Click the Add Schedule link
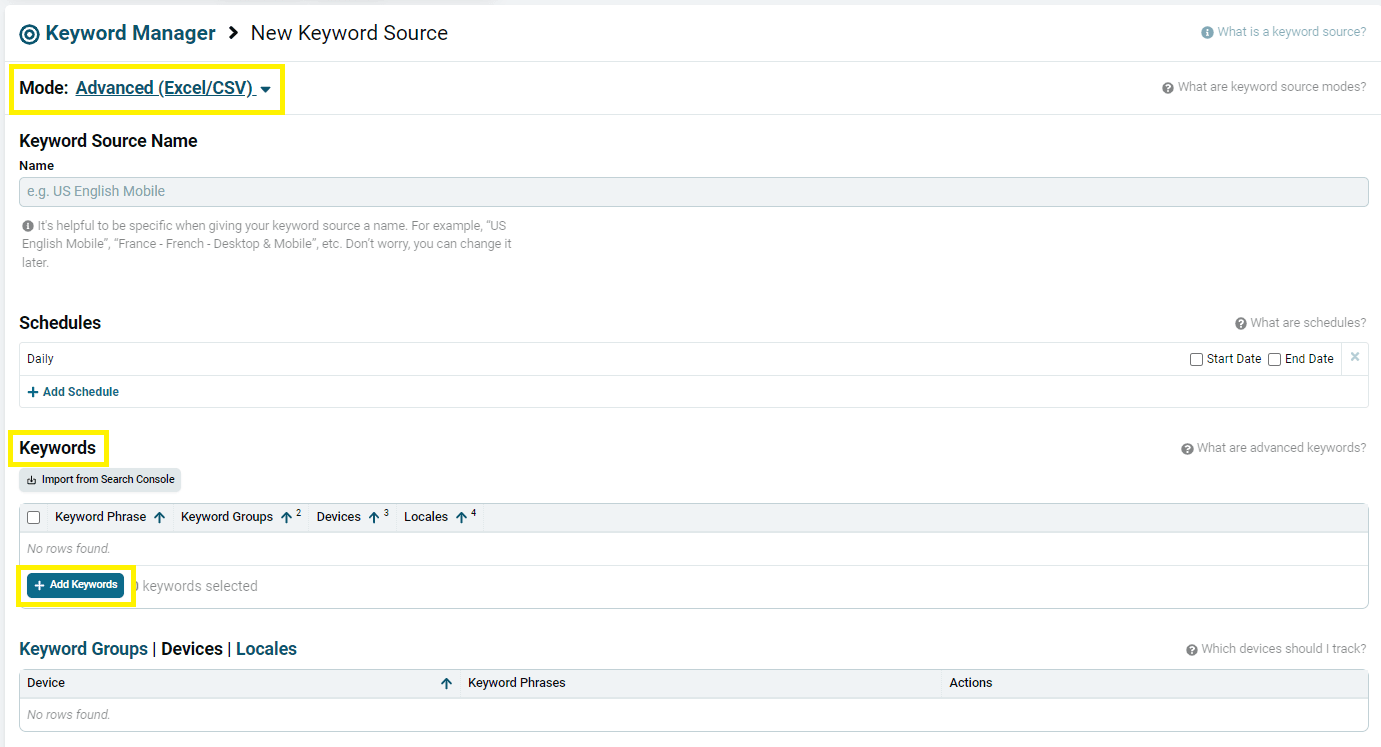This screenshot has width=1381, height=747. (73, 392)
